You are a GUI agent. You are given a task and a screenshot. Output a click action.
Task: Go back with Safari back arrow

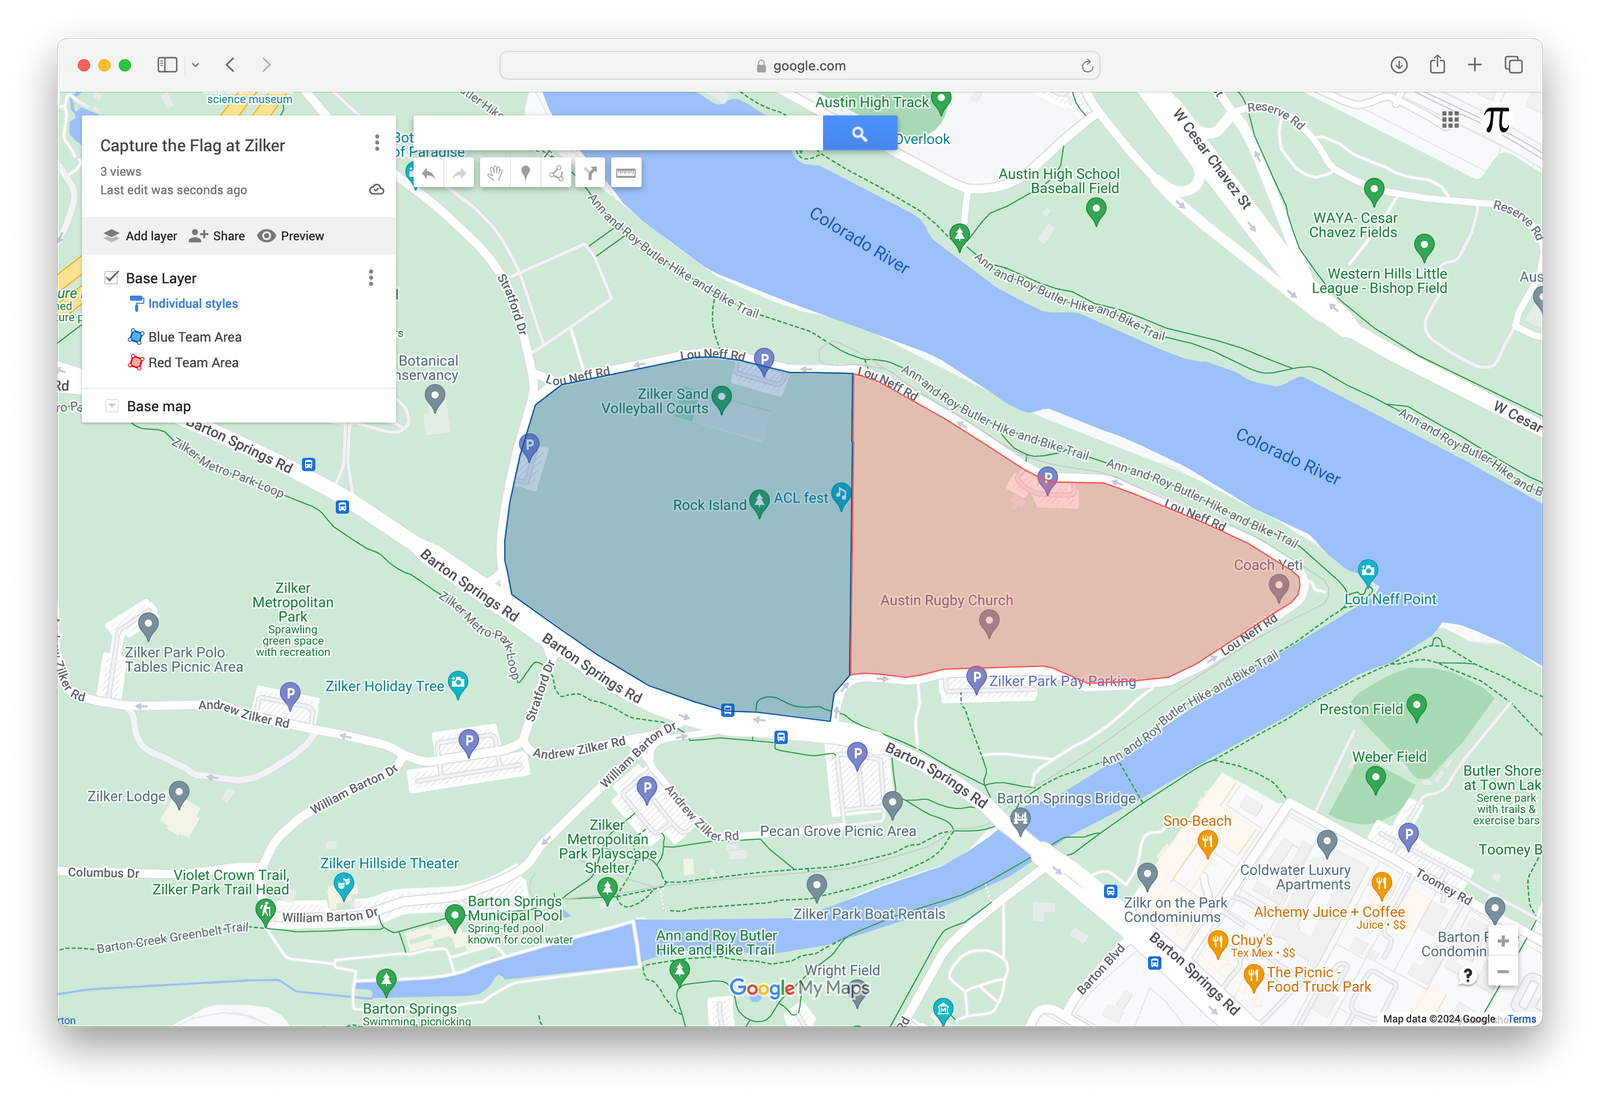tap(230, 65)
